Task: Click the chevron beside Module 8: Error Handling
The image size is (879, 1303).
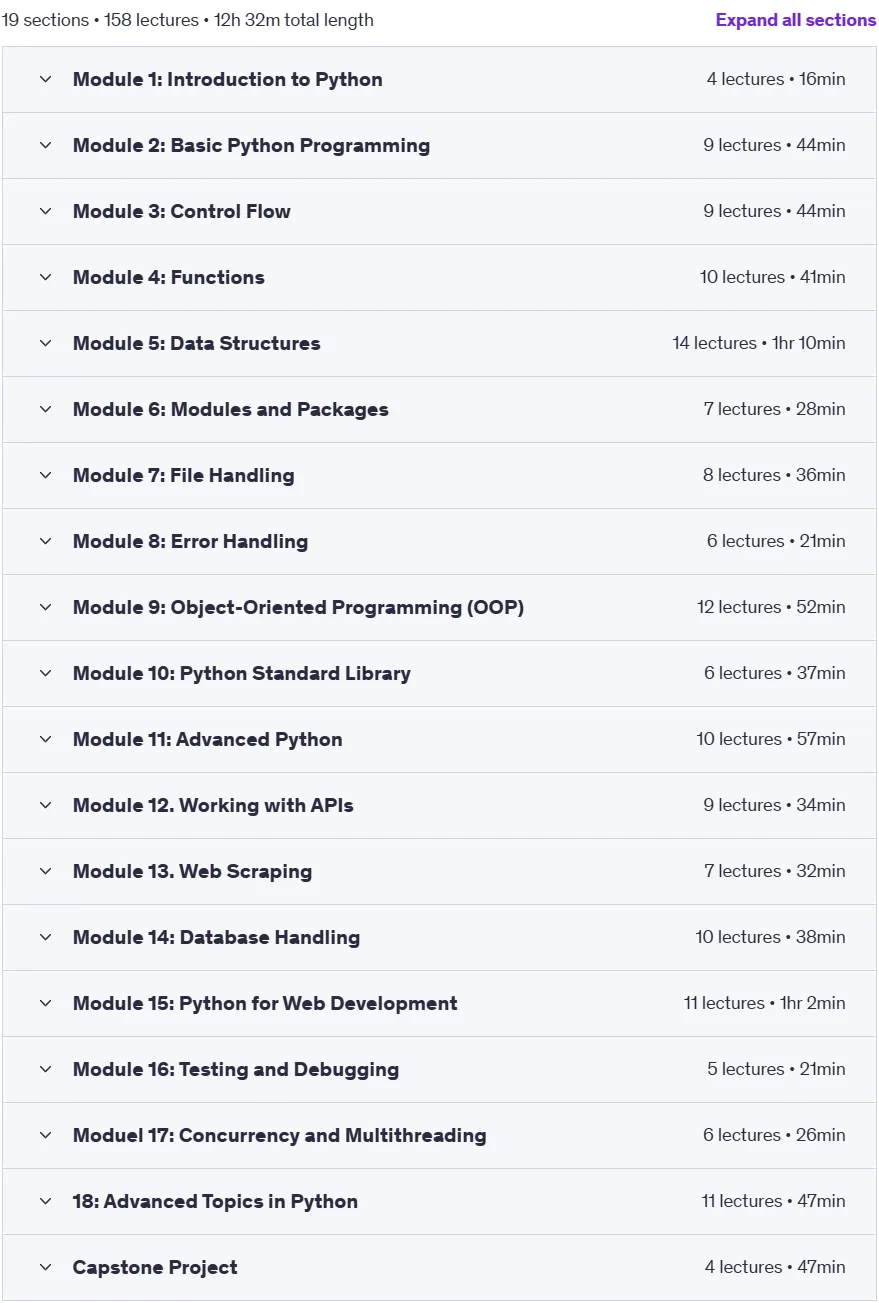Action: coord(45,541)
